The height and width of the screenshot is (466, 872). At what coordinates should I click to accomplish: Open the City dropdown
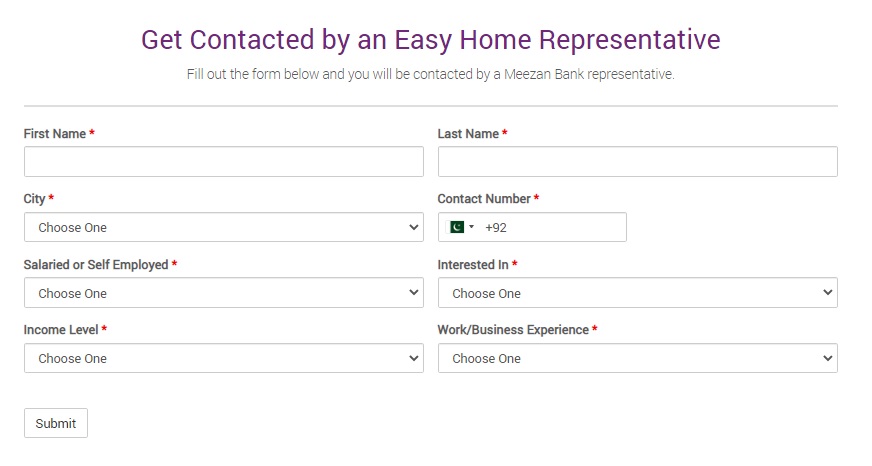223,227
